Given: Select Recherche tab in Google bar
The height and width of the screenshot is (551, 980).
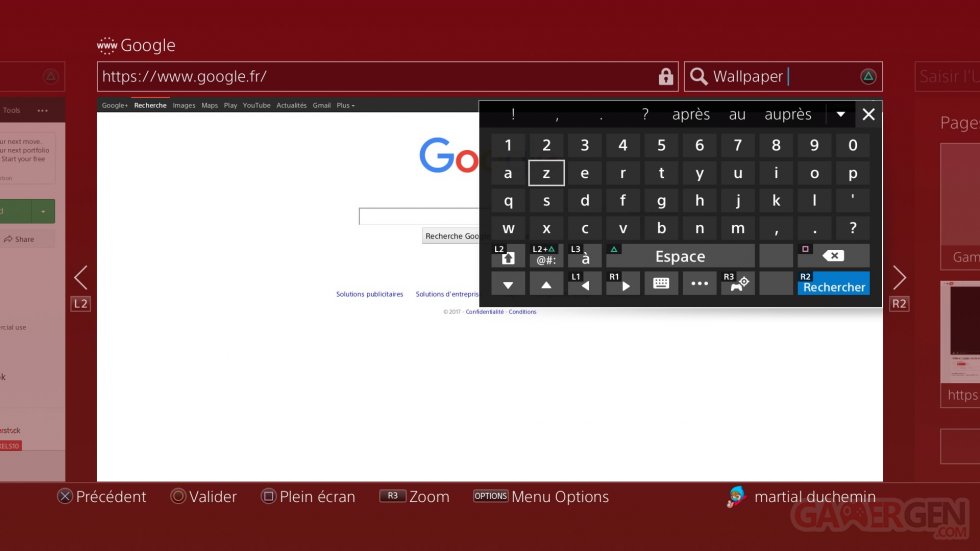Looking at the screenshot, I should pyautogui.click(x=150, y=106).
